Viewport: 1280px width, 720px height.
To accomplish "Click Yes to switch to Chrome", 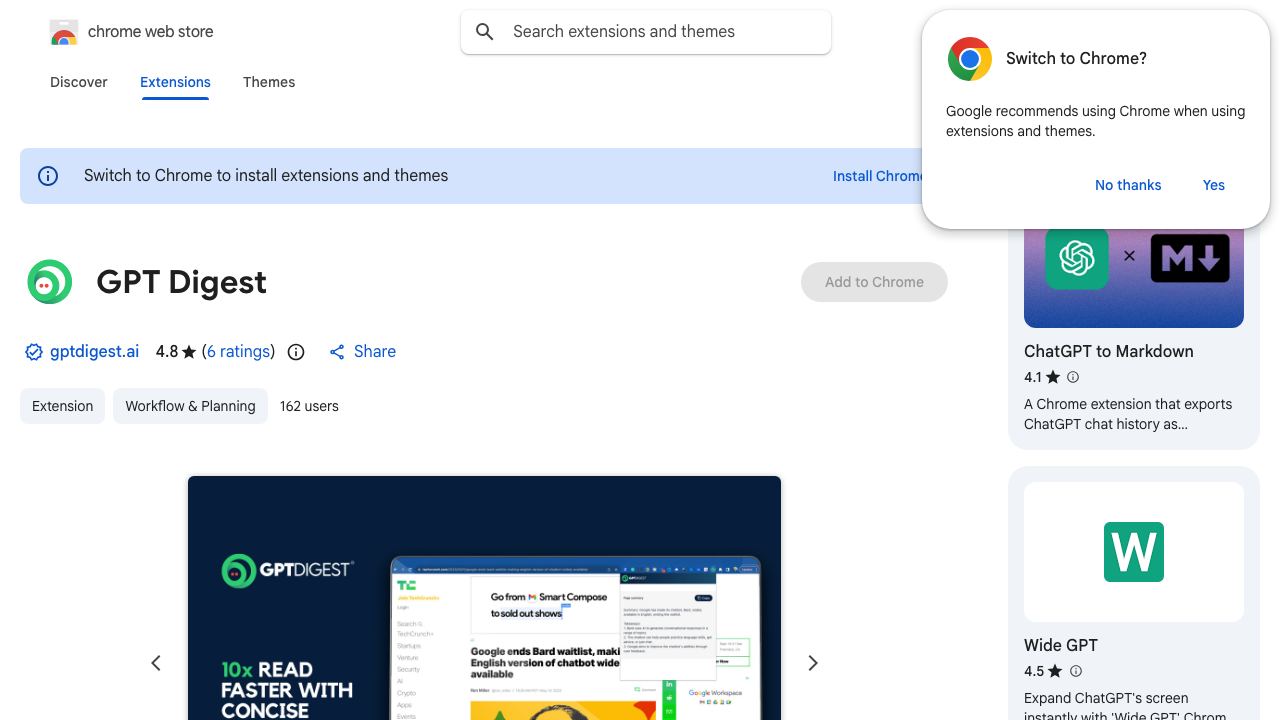I will click(1214, 185).
